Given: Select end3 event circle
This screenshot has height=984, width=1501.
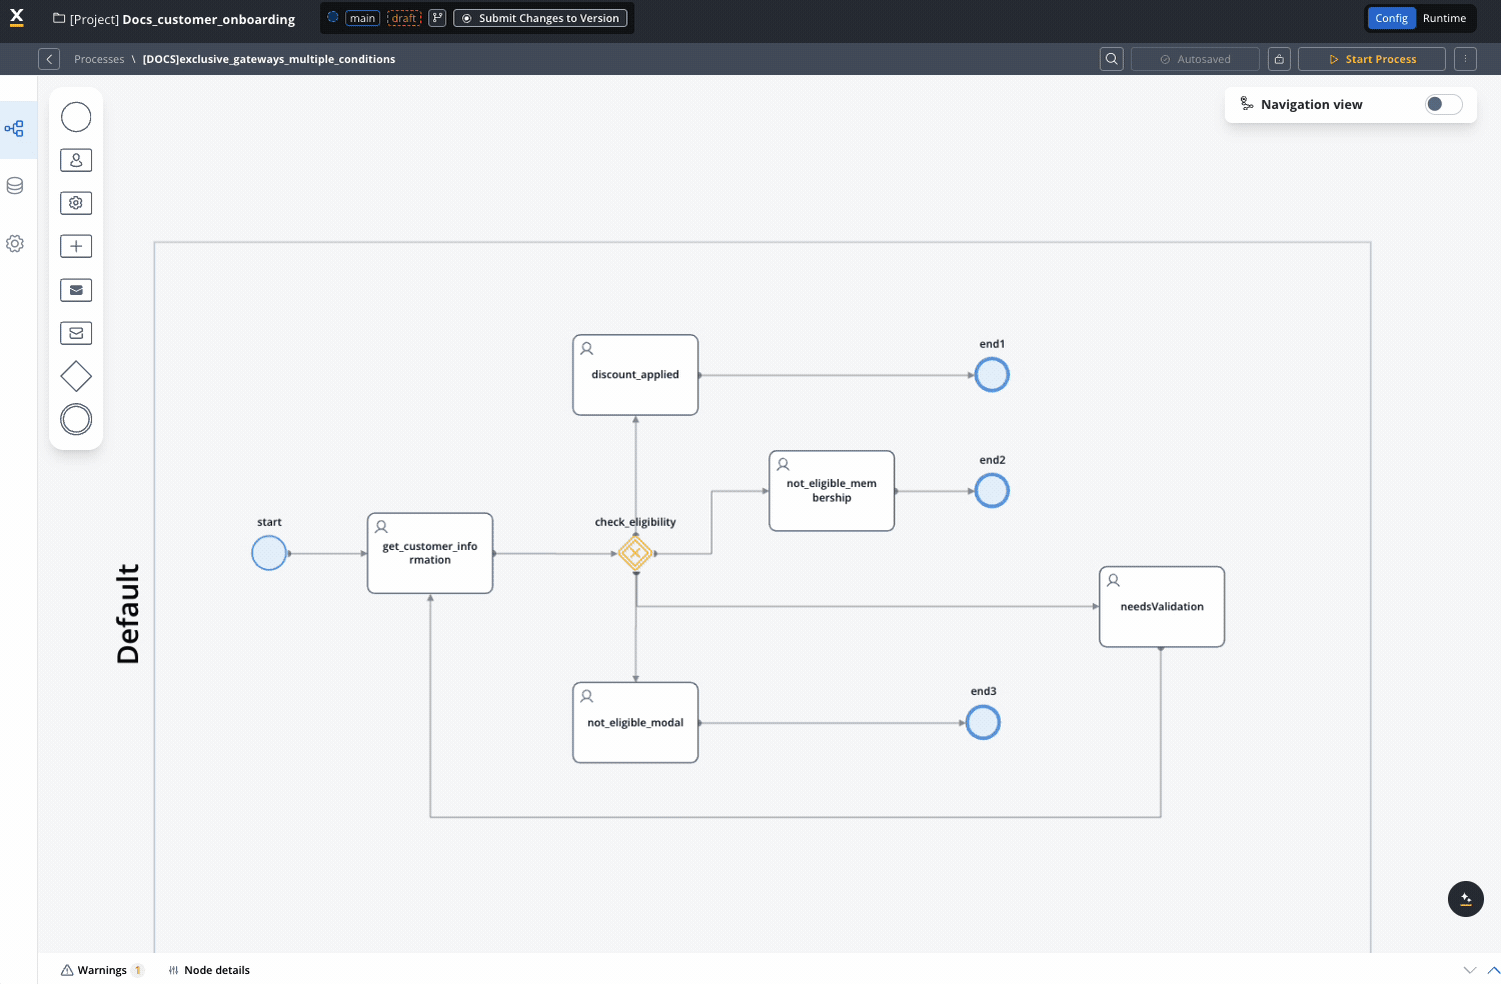Looking at the screenshot, I should (x=983, y=722).
